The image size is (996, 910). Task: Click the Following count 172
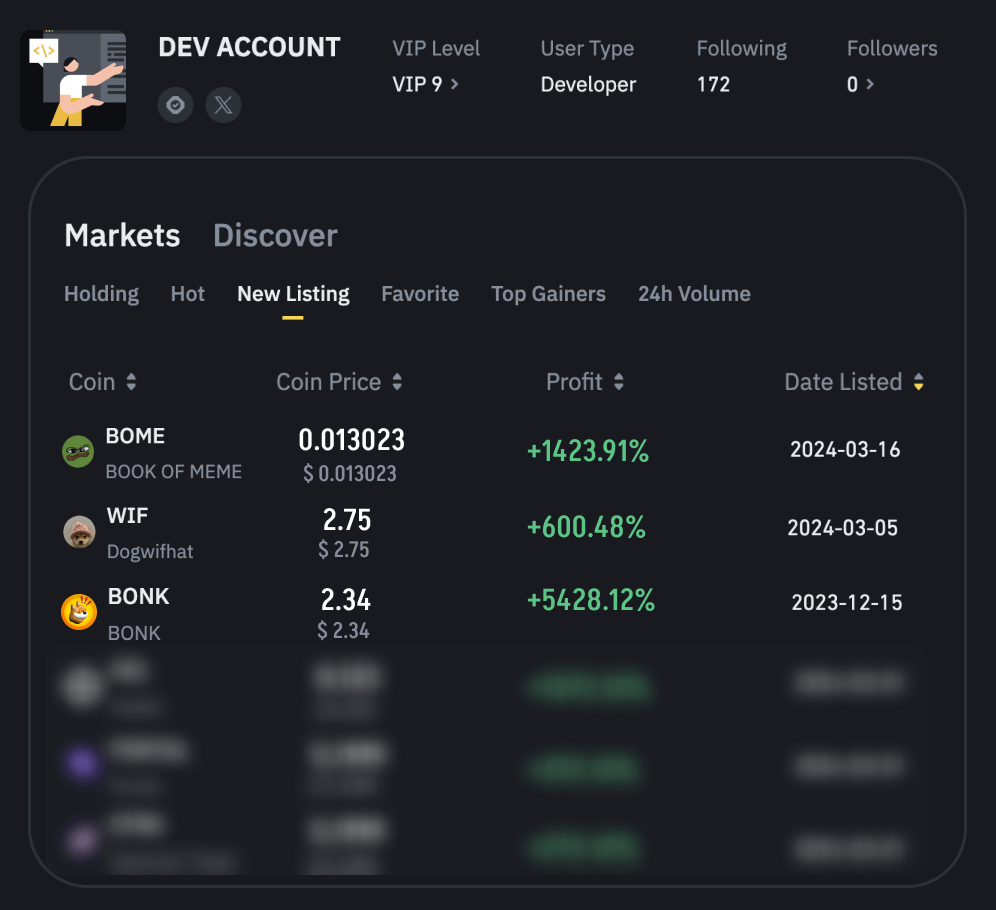click(x=713, y=84)
